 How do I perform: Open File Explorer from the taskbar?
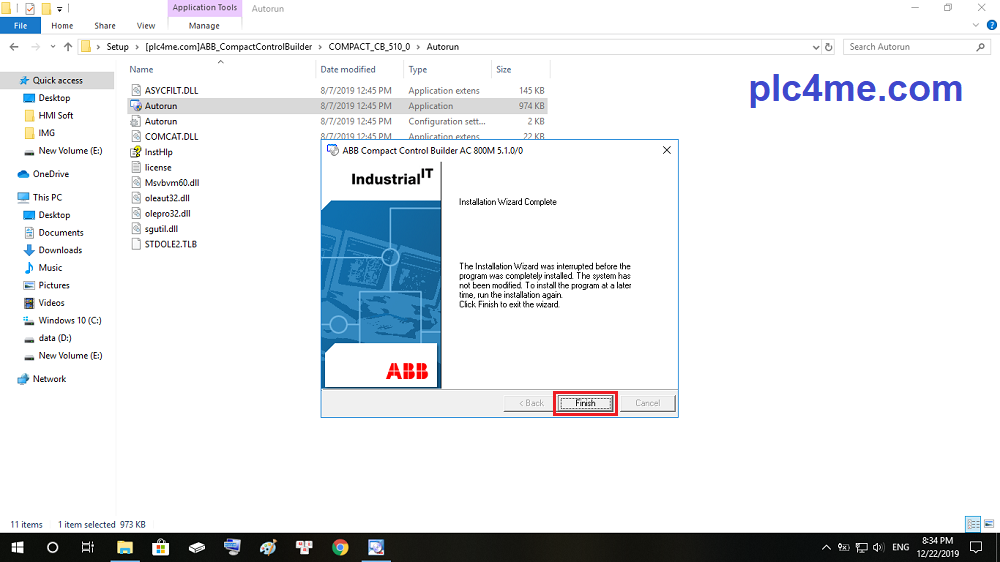tap(124, 547)
